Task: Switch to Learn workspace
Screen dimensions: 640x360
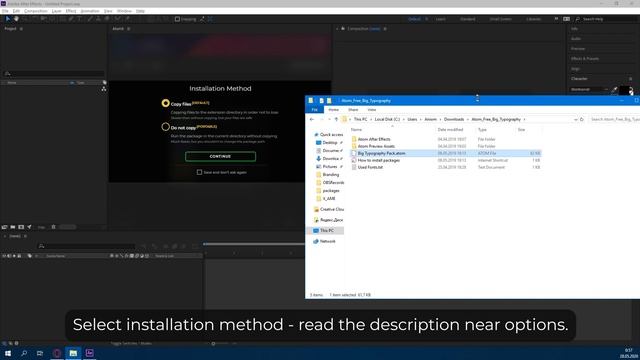Action: point(440,19)
